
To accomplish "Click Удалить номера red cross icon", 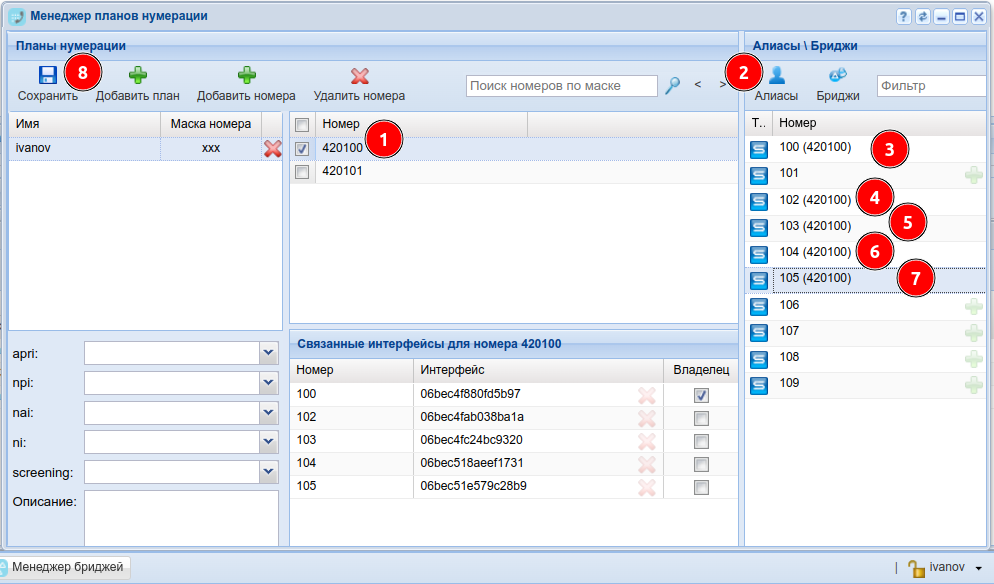I will pyautogui.click(x=359, y=75).
